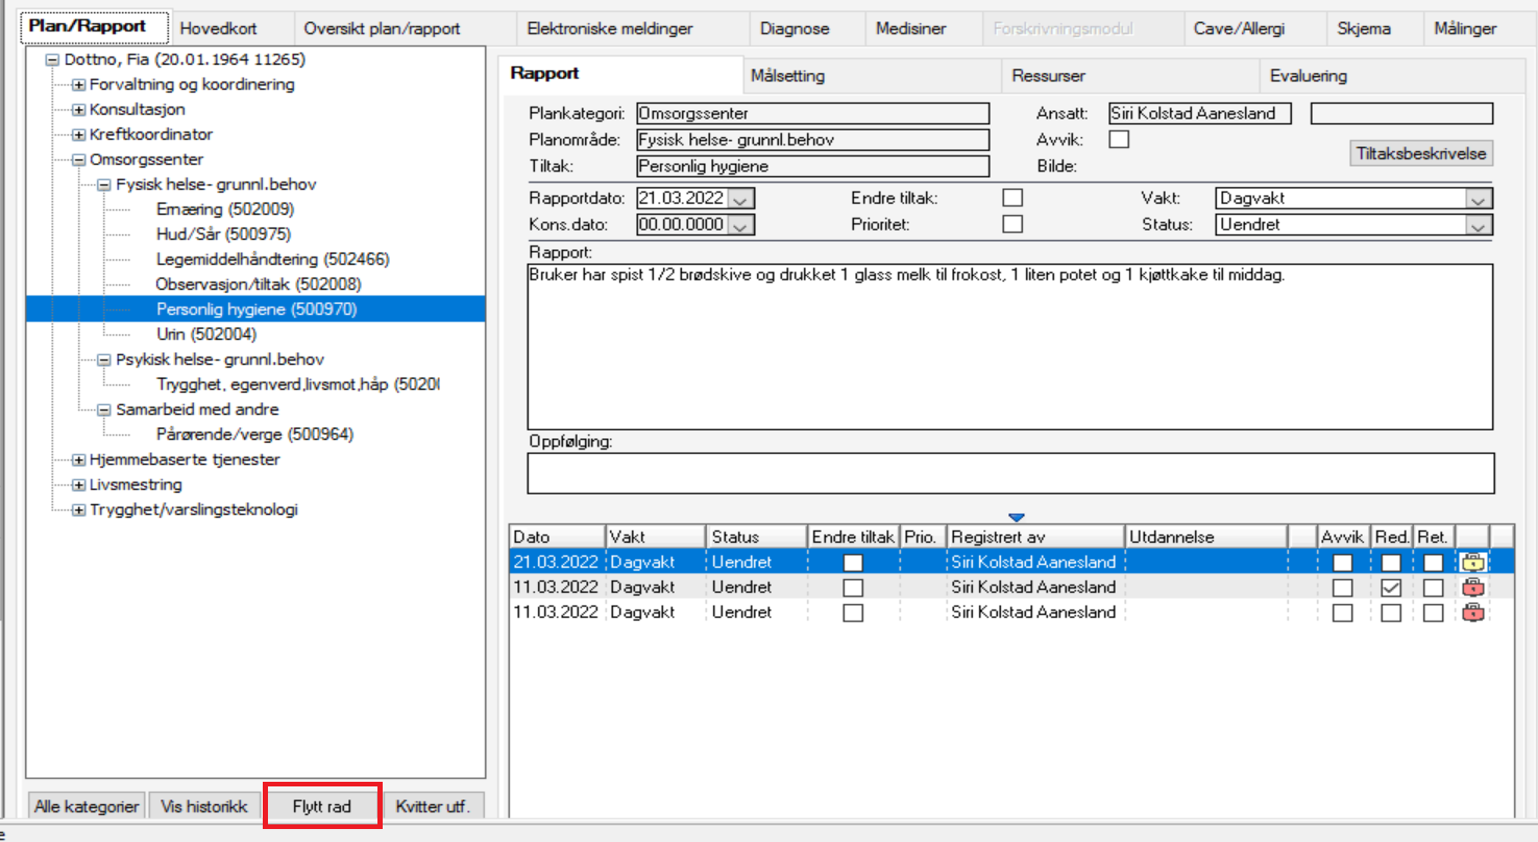Select Pårørende/verge (500964) in the tree
The image size is (1538, 842).
254,434
